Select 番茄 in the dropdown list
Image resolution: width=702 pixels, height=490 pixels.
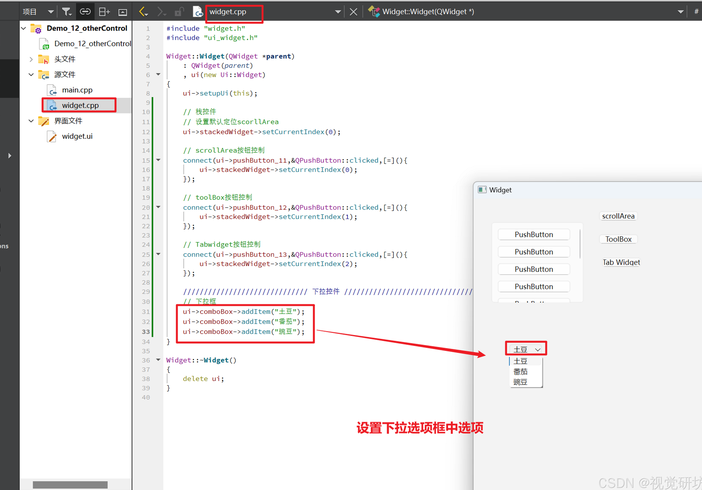point(526,371)
